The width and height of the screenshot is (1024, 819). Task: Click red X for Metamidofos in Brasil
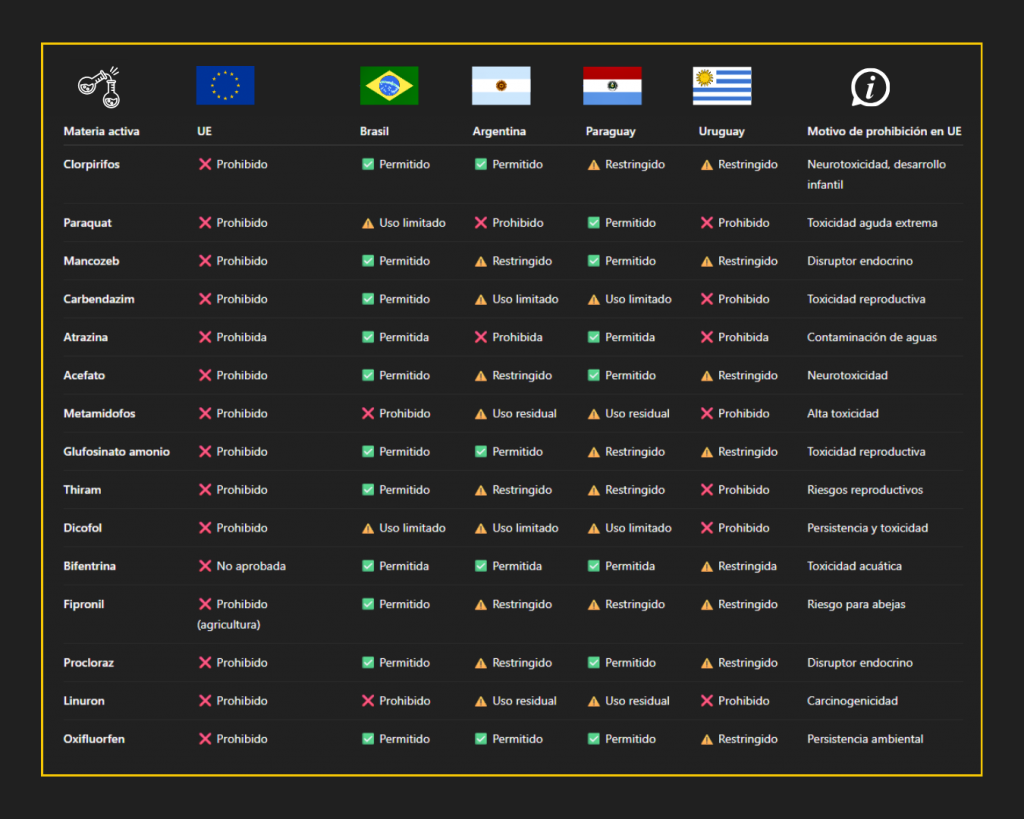[x=368, y=413]
